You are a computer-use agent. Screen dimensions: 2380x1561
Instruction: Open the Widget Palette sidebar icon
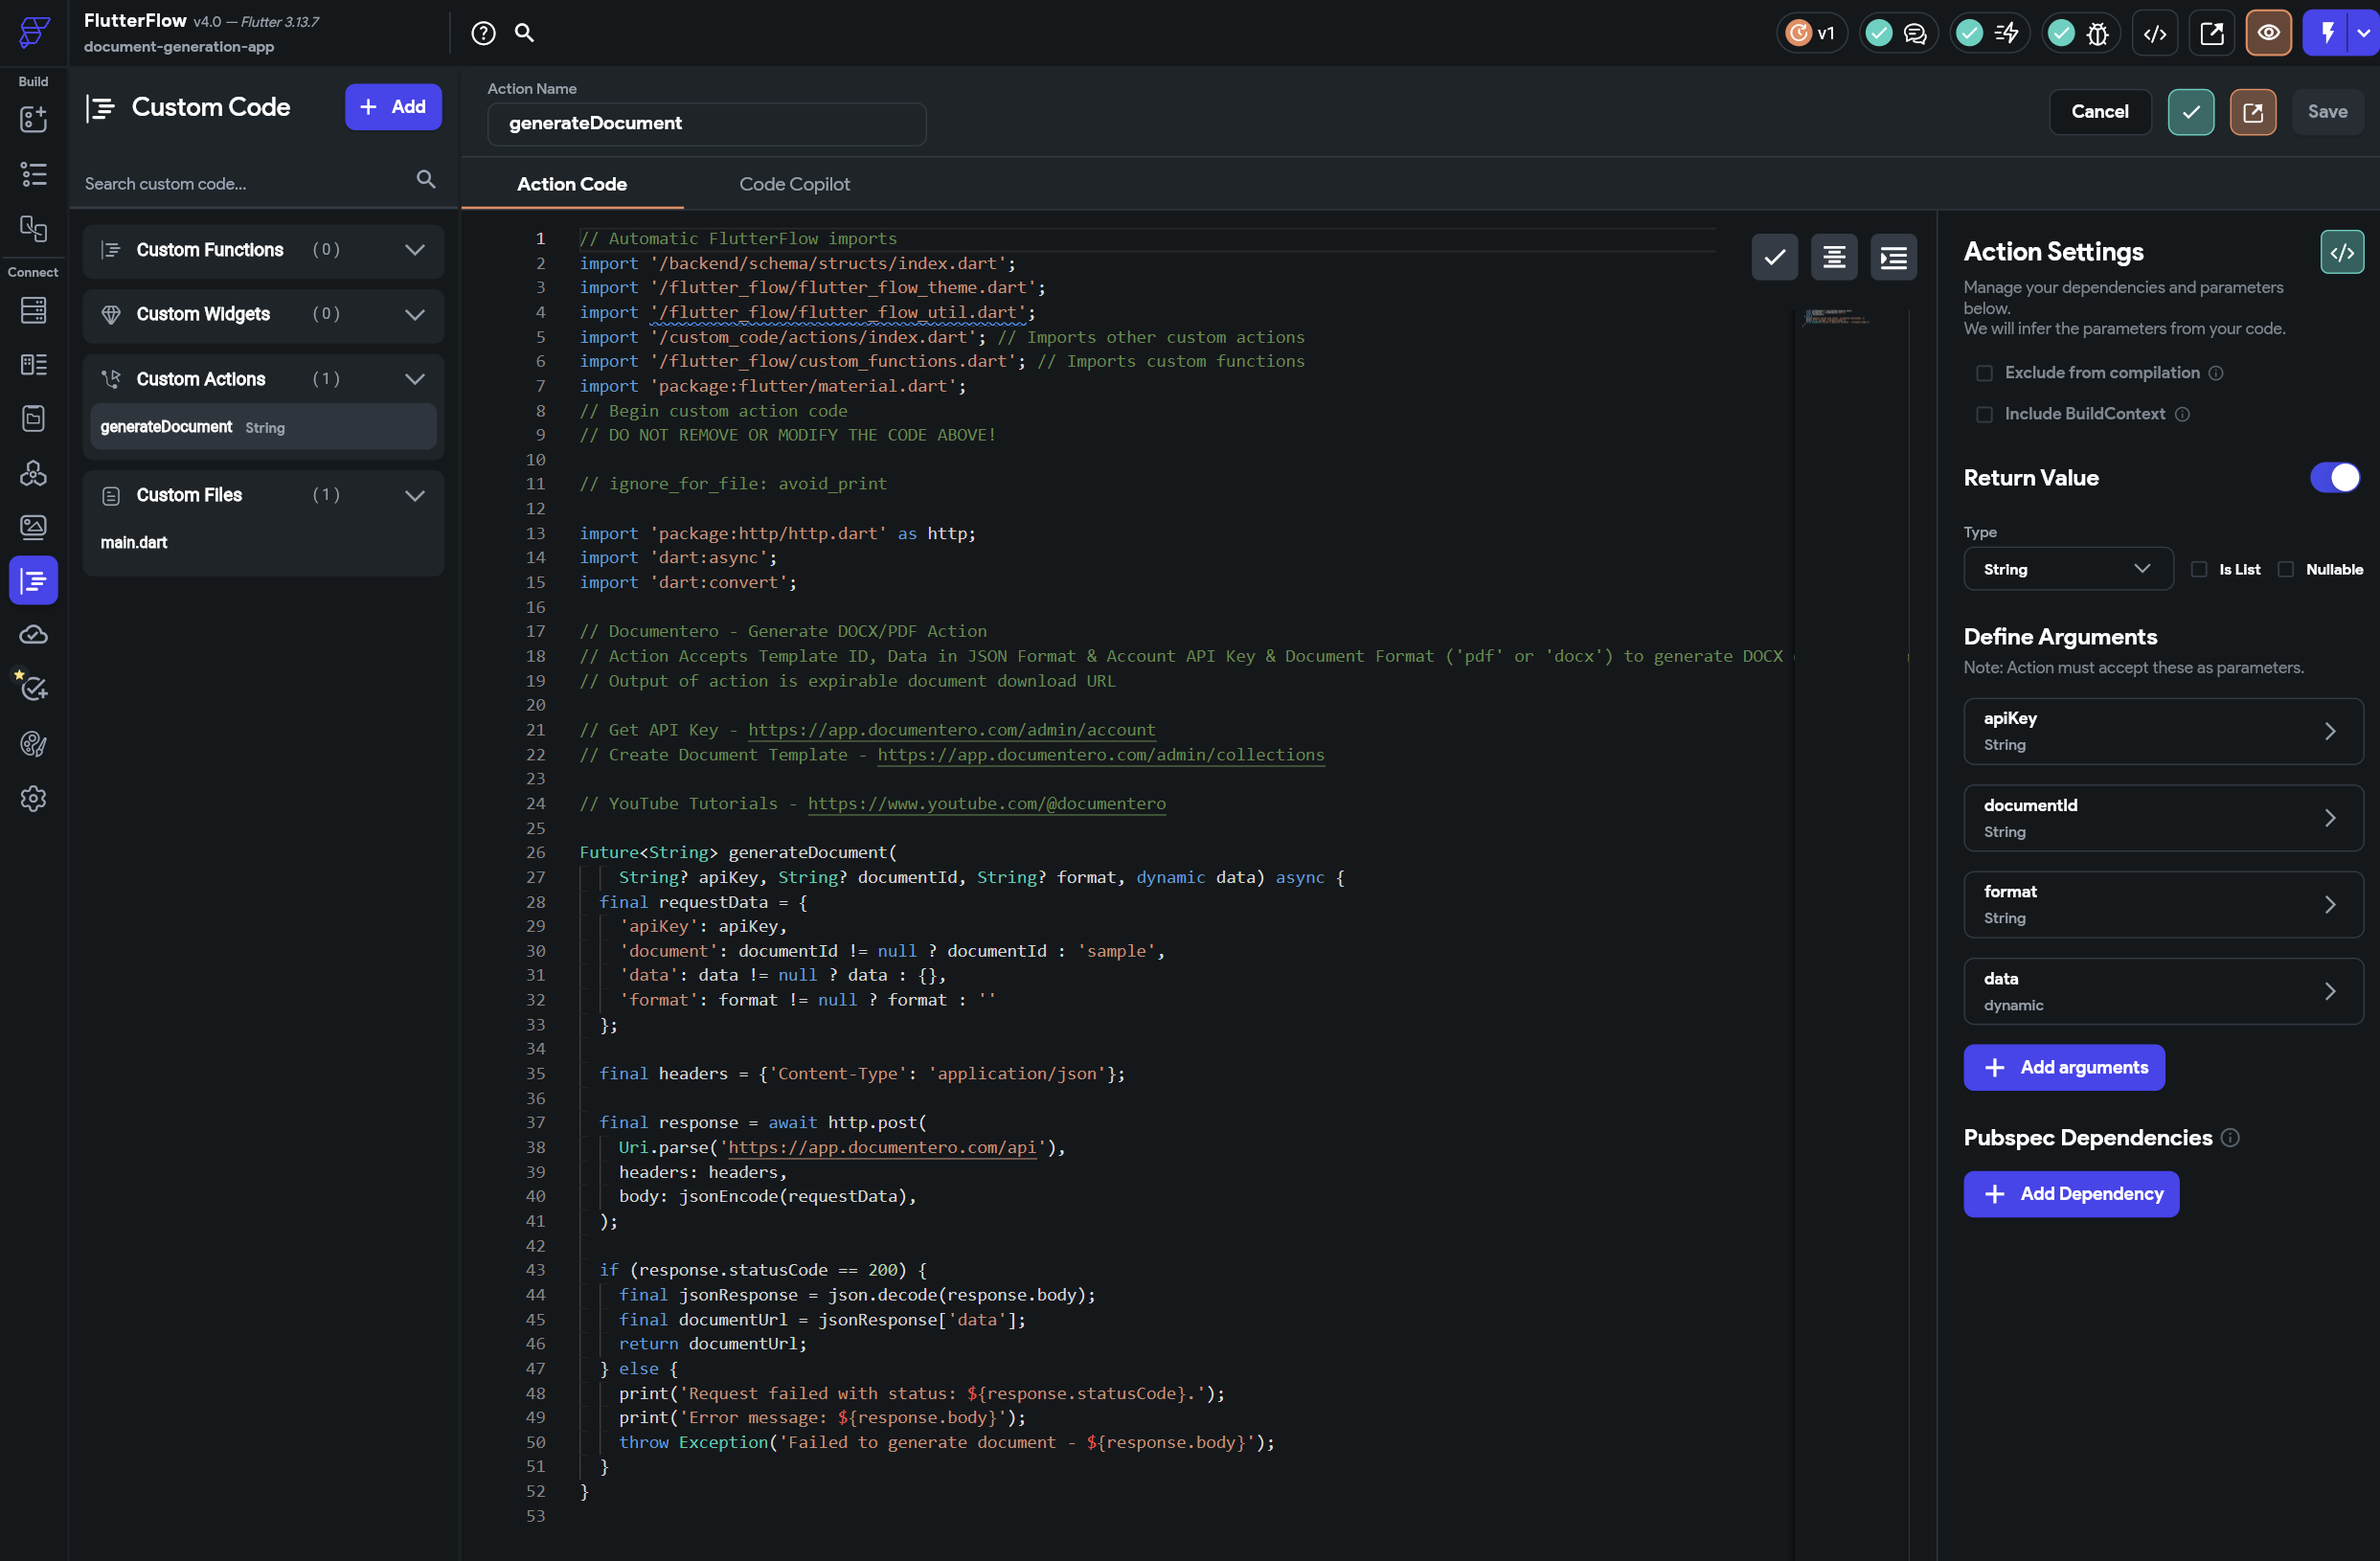pyautogui.click(x=33, y=120)
